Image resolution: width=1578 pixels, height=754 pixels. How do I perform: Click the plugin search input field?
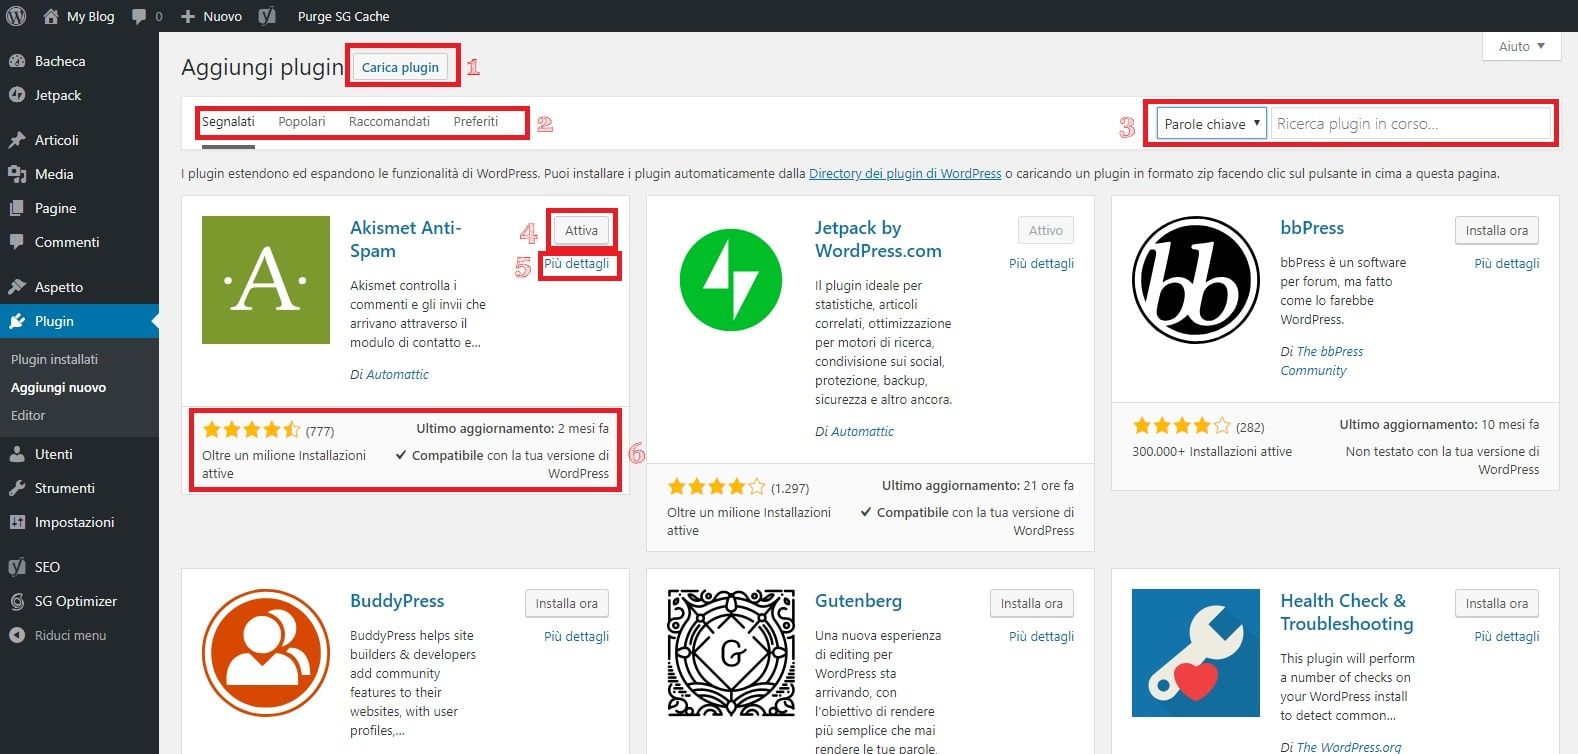point(1410,124)
